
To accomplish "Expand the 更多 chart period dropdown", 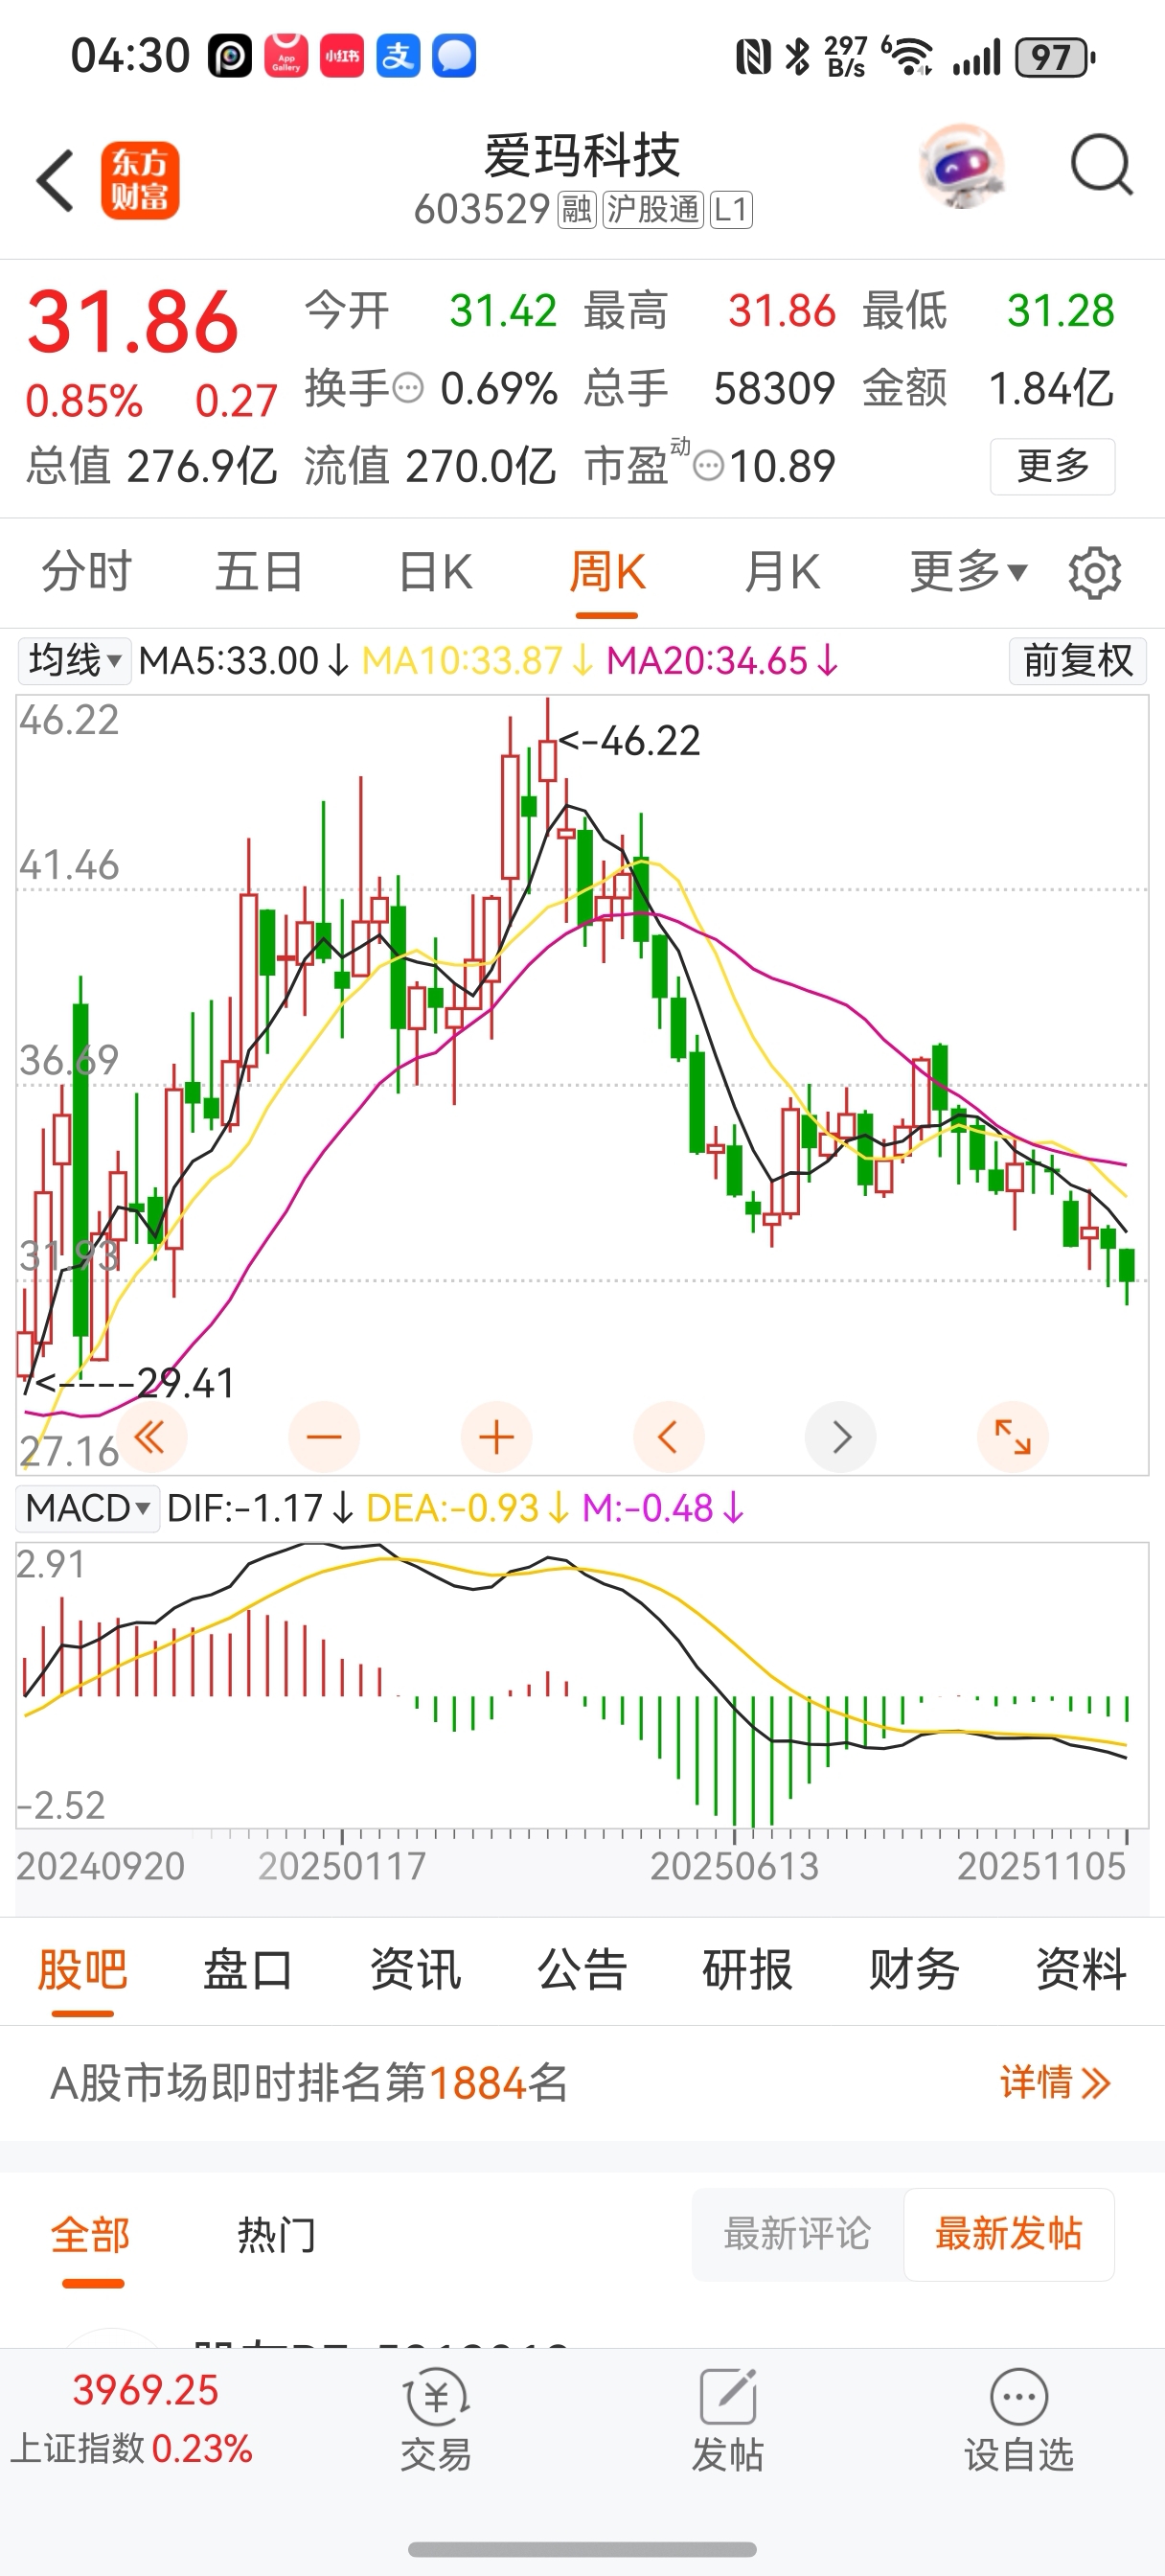I will coord(968,572).
